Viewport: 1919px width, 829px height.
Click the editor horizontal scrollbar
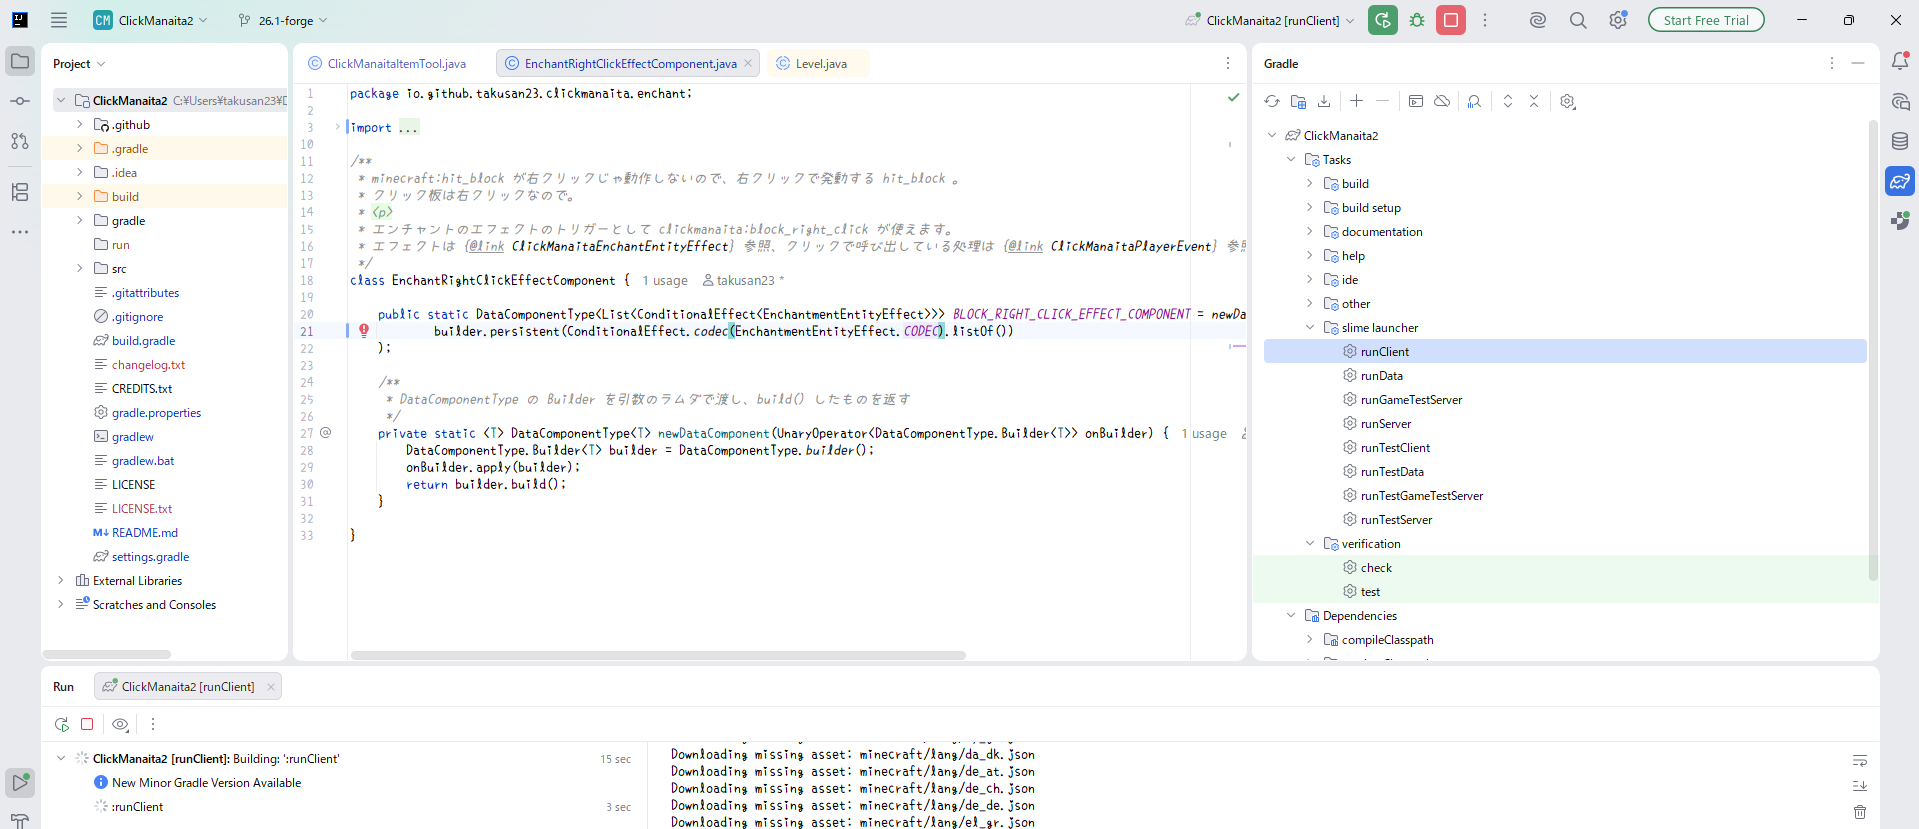click(658, 656)
